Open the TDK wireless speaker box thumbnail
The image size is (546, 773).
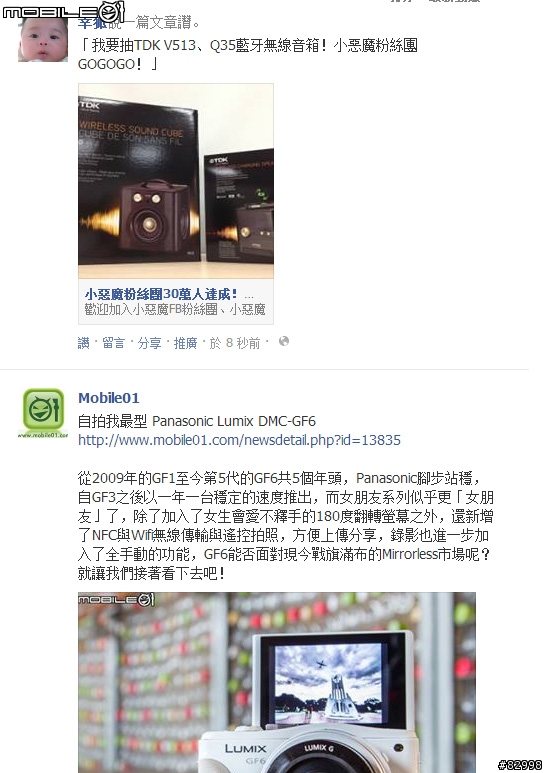point(176,181)
